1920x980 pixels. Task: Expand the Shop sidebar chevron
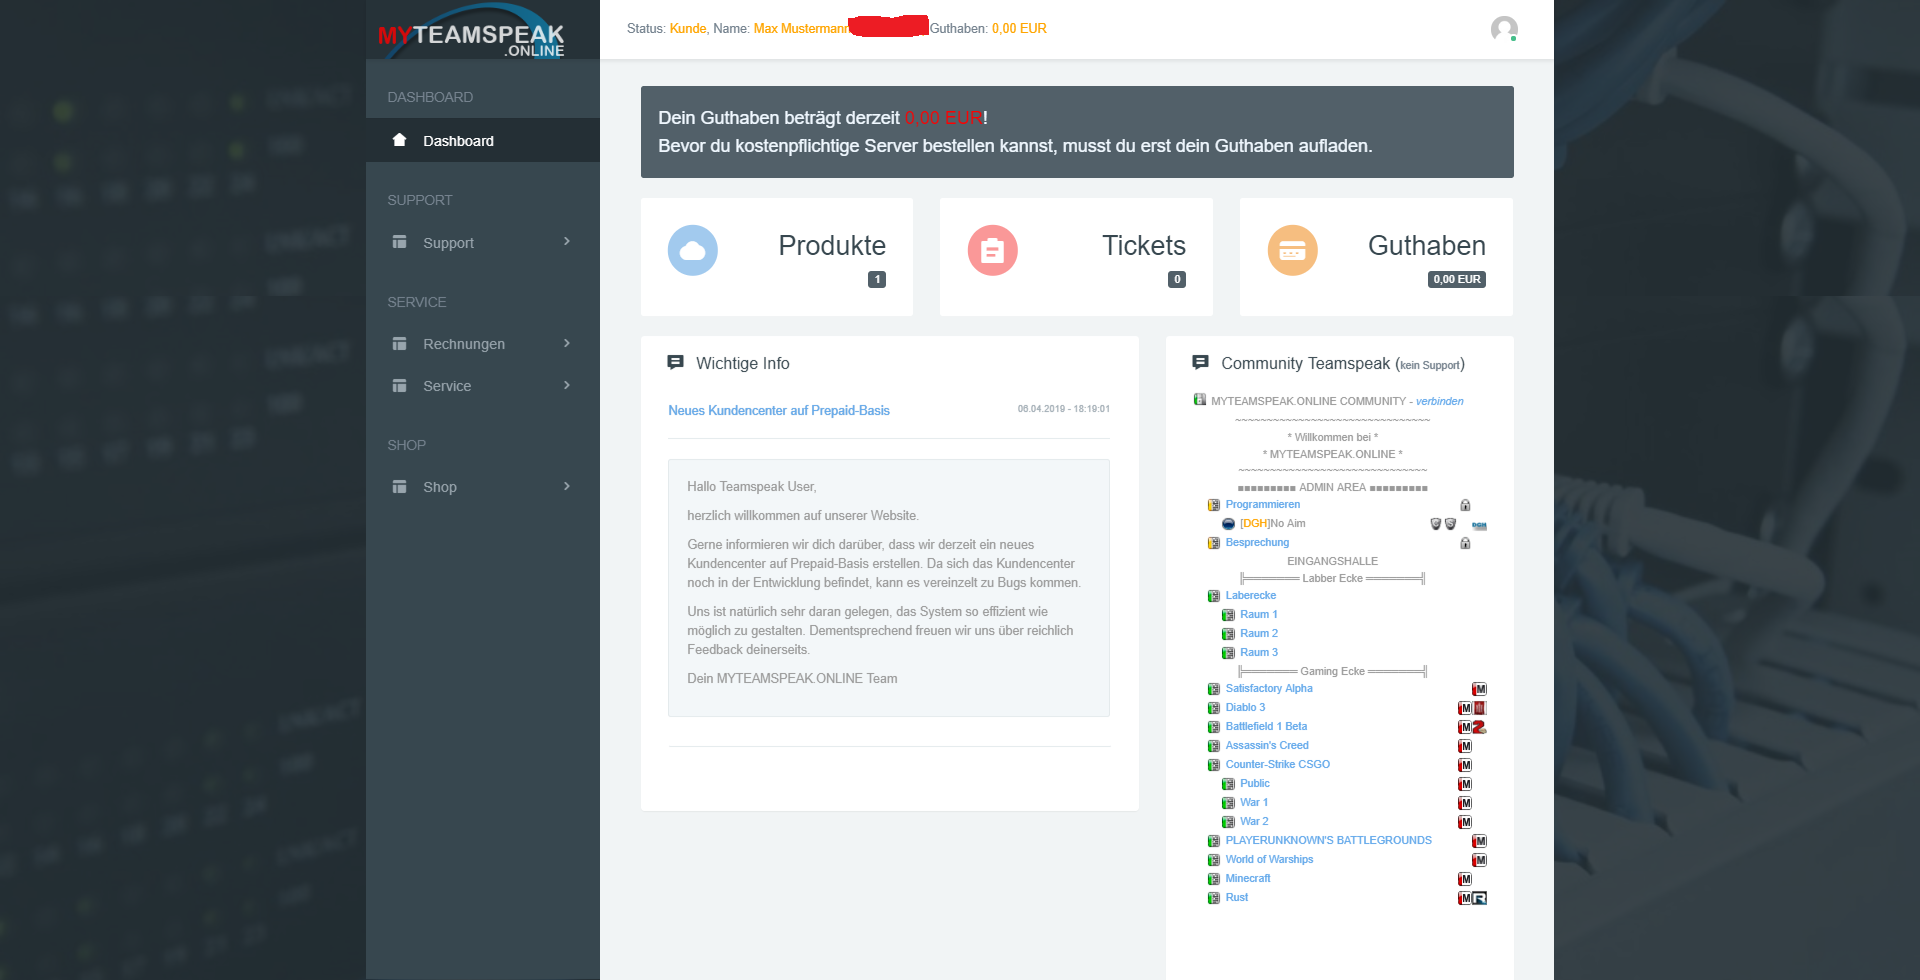[x=567, y=487]
